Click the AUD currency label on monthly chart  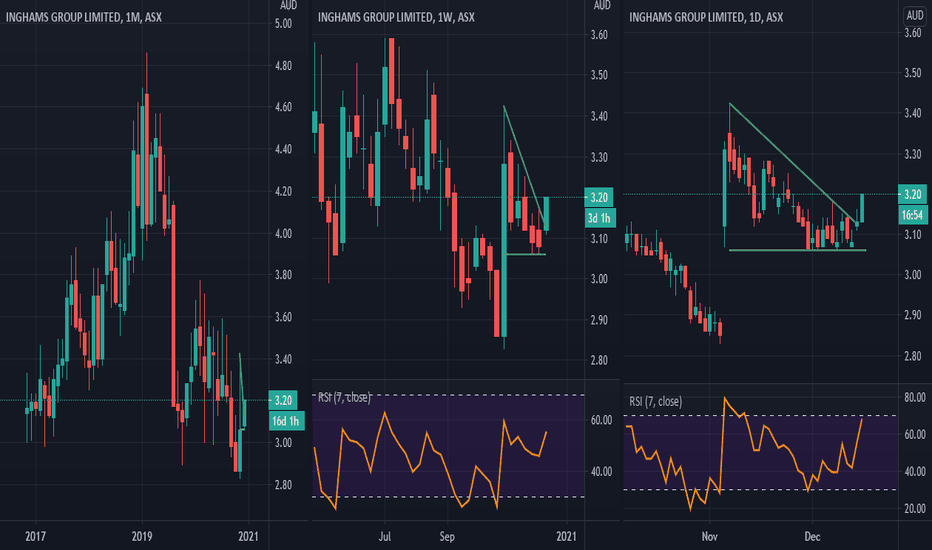pos(288,5)
